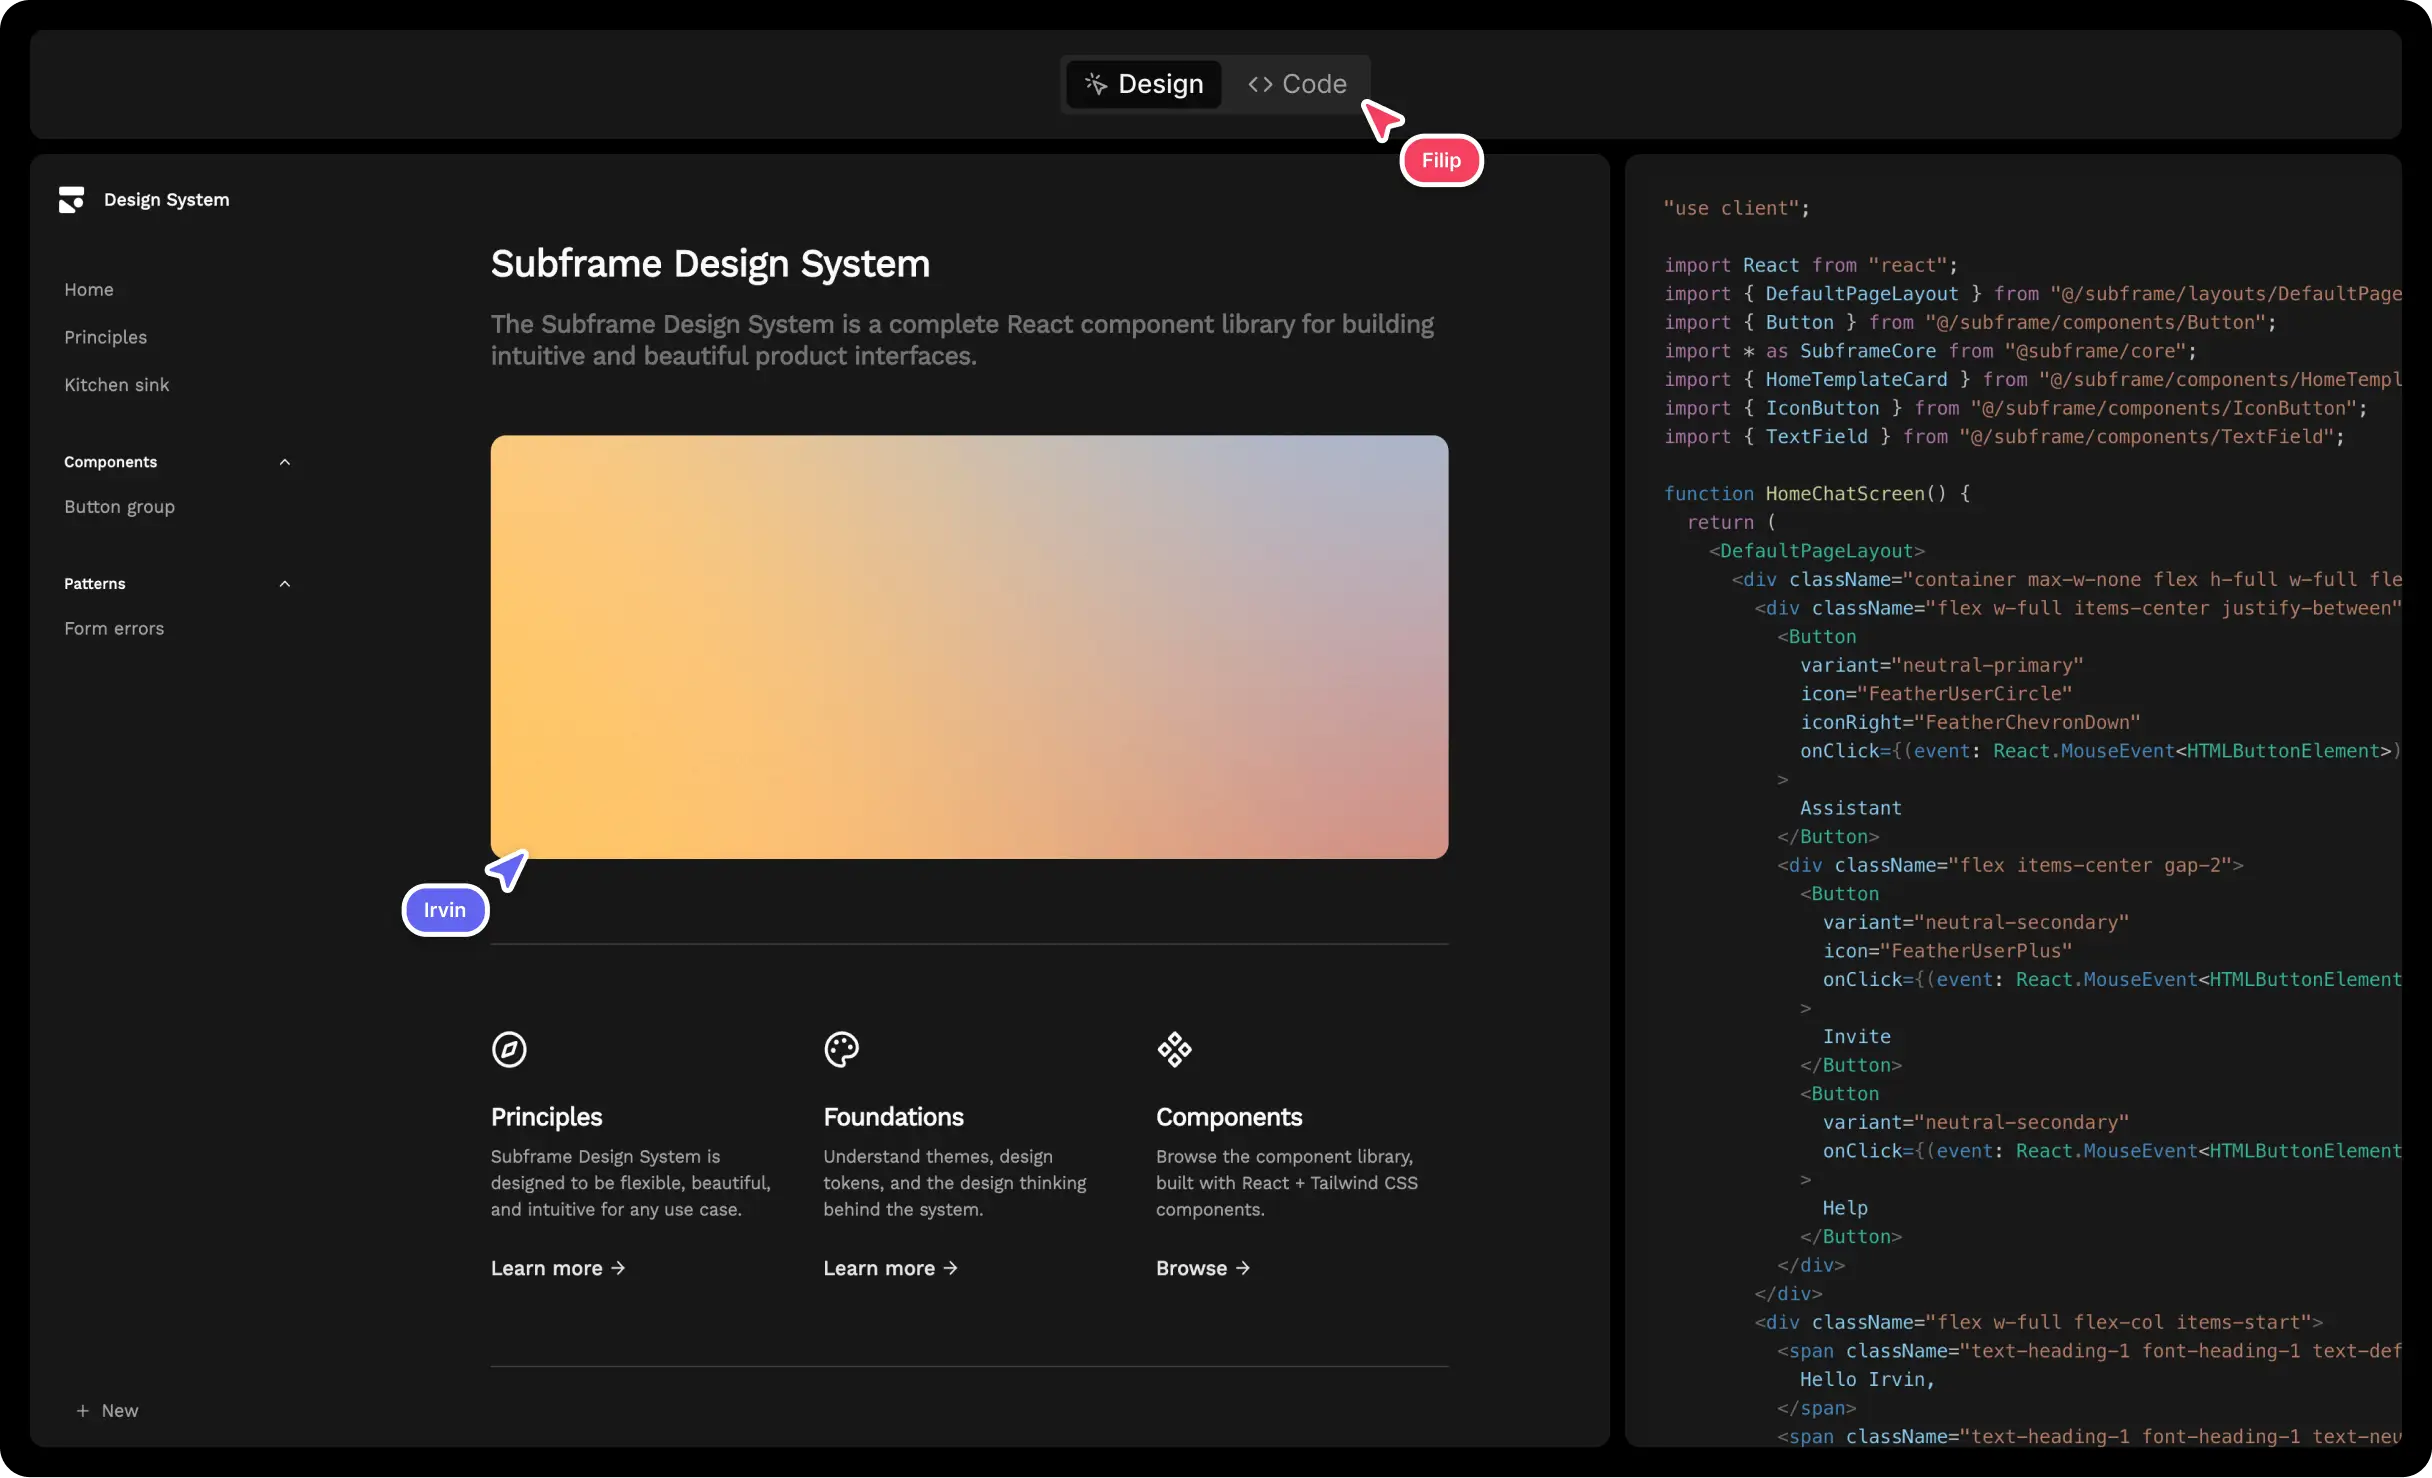
Task: Click the plus icon next to New
Action: click(x=82, y=1411)
